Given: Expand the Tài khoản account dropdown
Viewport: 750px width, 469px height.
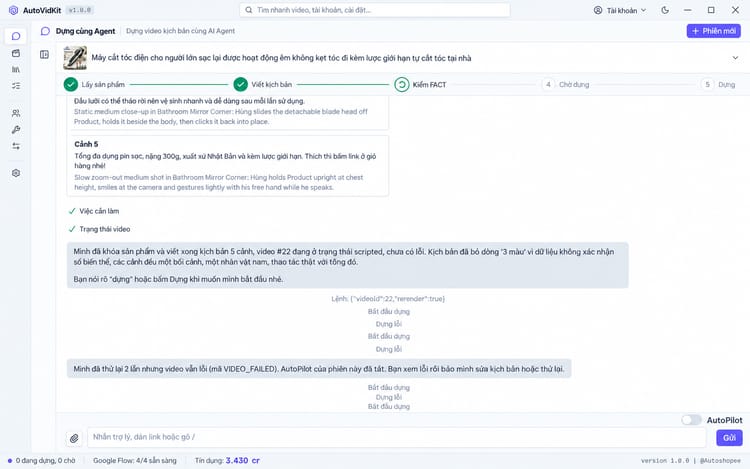Looking at the screenshot, I should (x=620, y=10).
